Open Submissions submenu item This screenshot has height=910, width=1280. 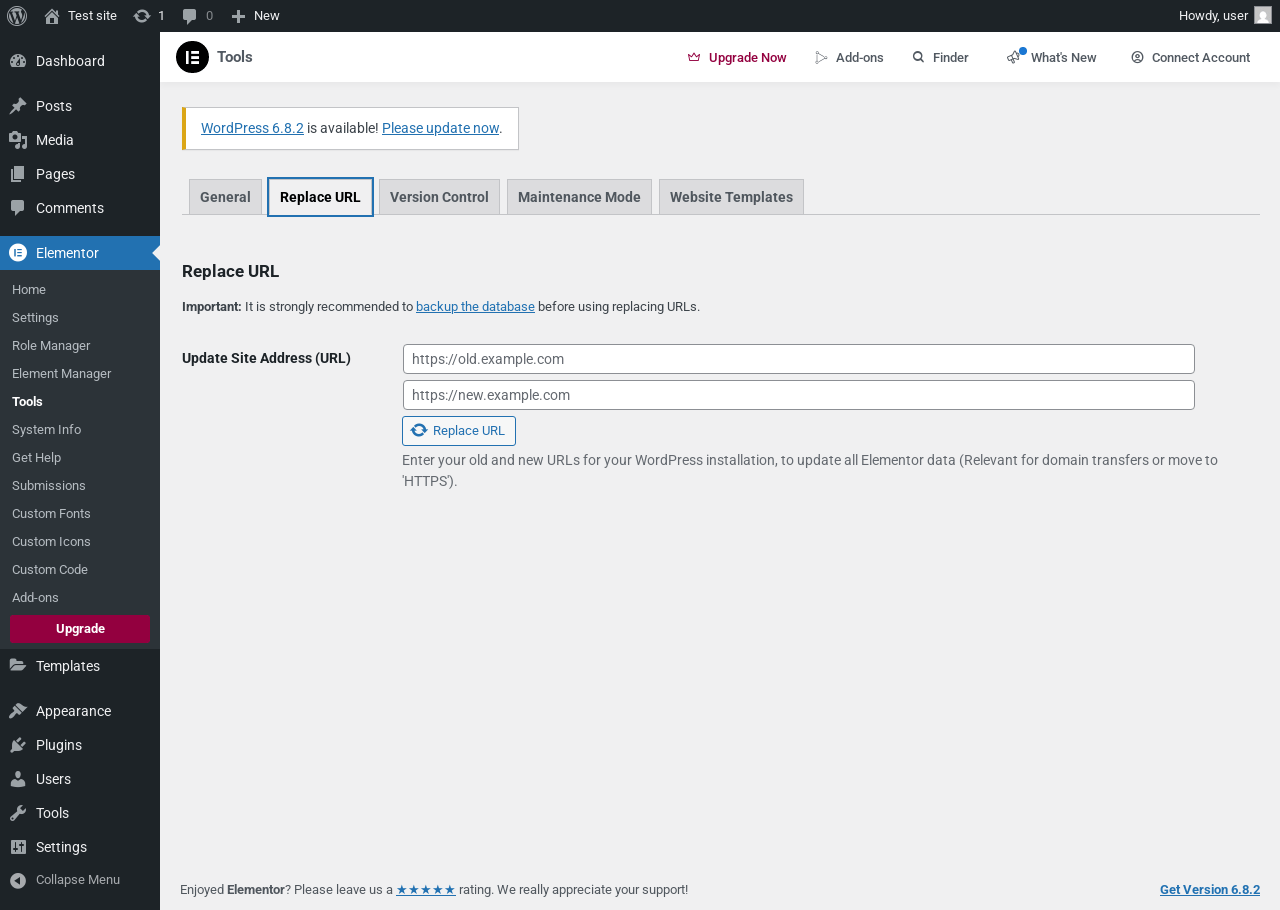(49, 485)
